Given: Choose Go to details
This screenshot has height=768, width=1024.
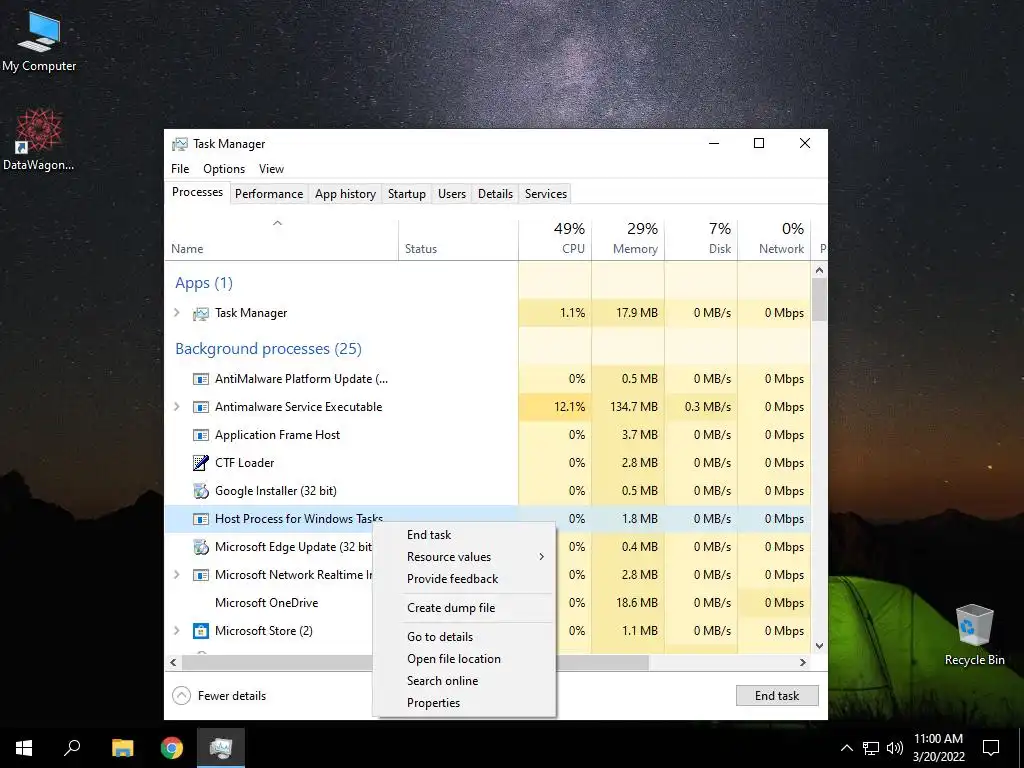Looking at the screenshot, I should (x=465, y=637).
